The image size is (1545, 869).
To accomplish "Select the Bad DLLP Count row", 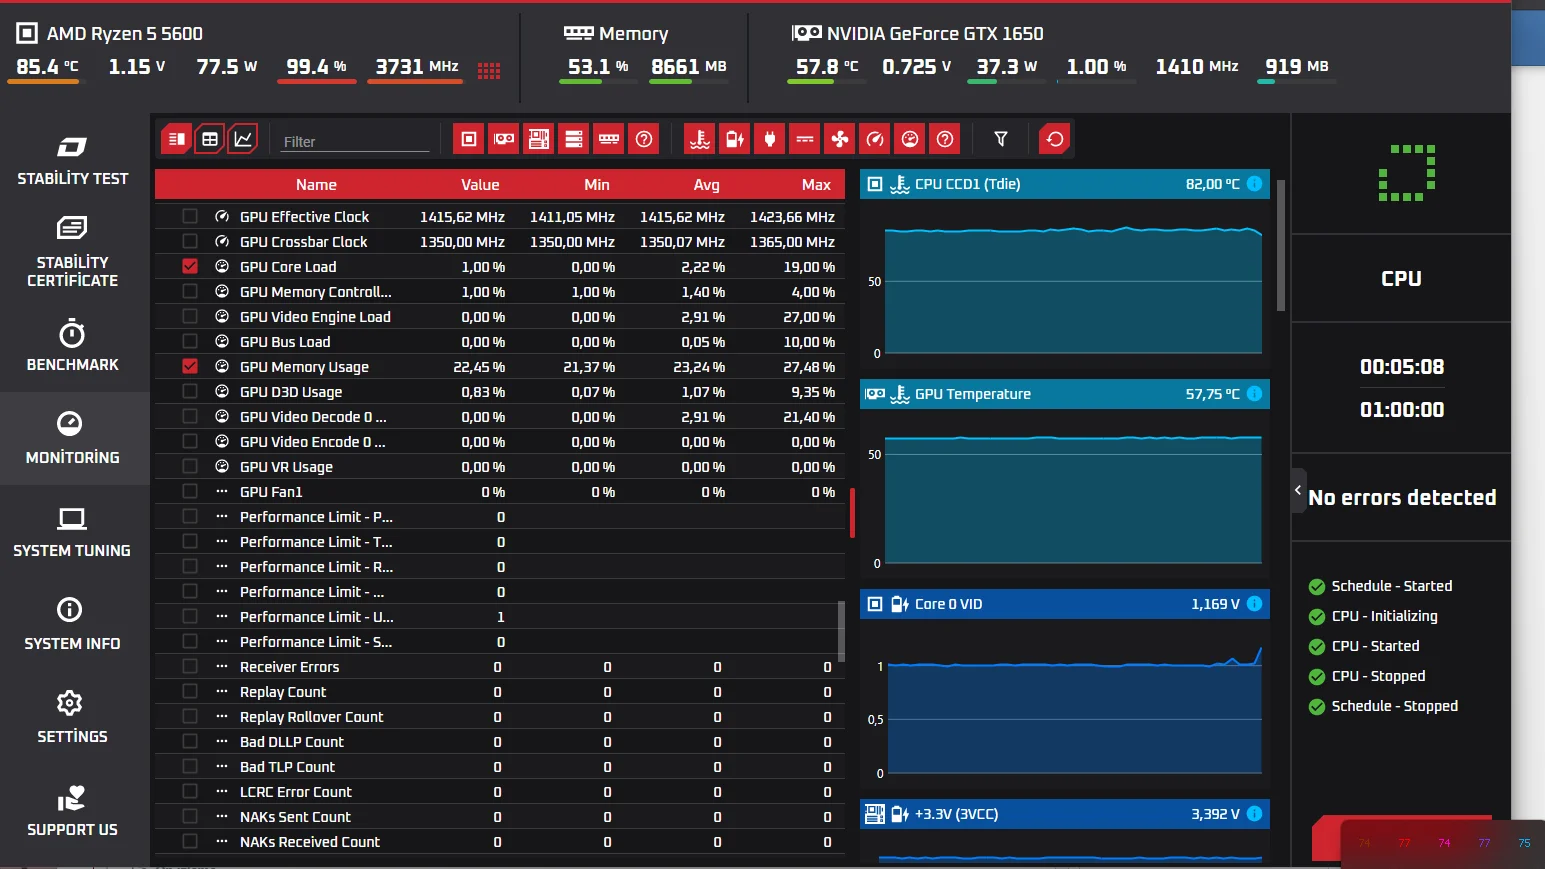I will 500,741.
